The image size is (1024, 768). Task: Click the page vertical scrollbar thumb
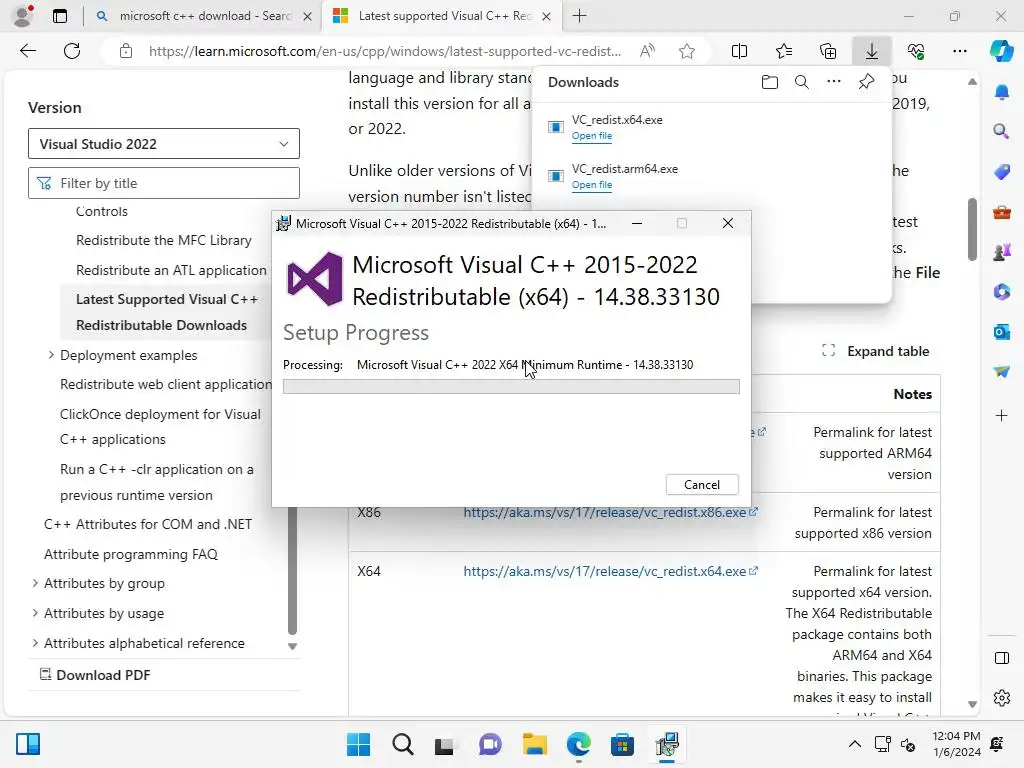[972, 229]
